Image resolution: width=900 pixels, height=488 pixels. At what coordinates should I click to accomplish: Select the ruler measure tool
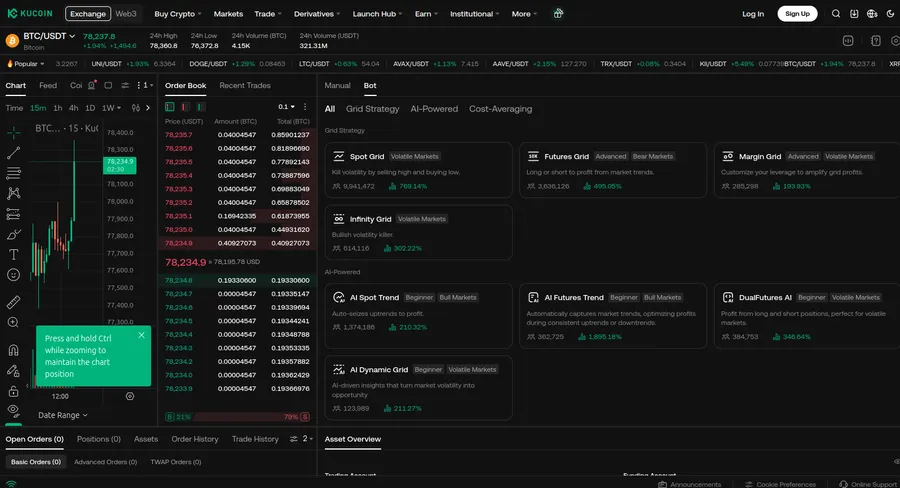[13, 302]
